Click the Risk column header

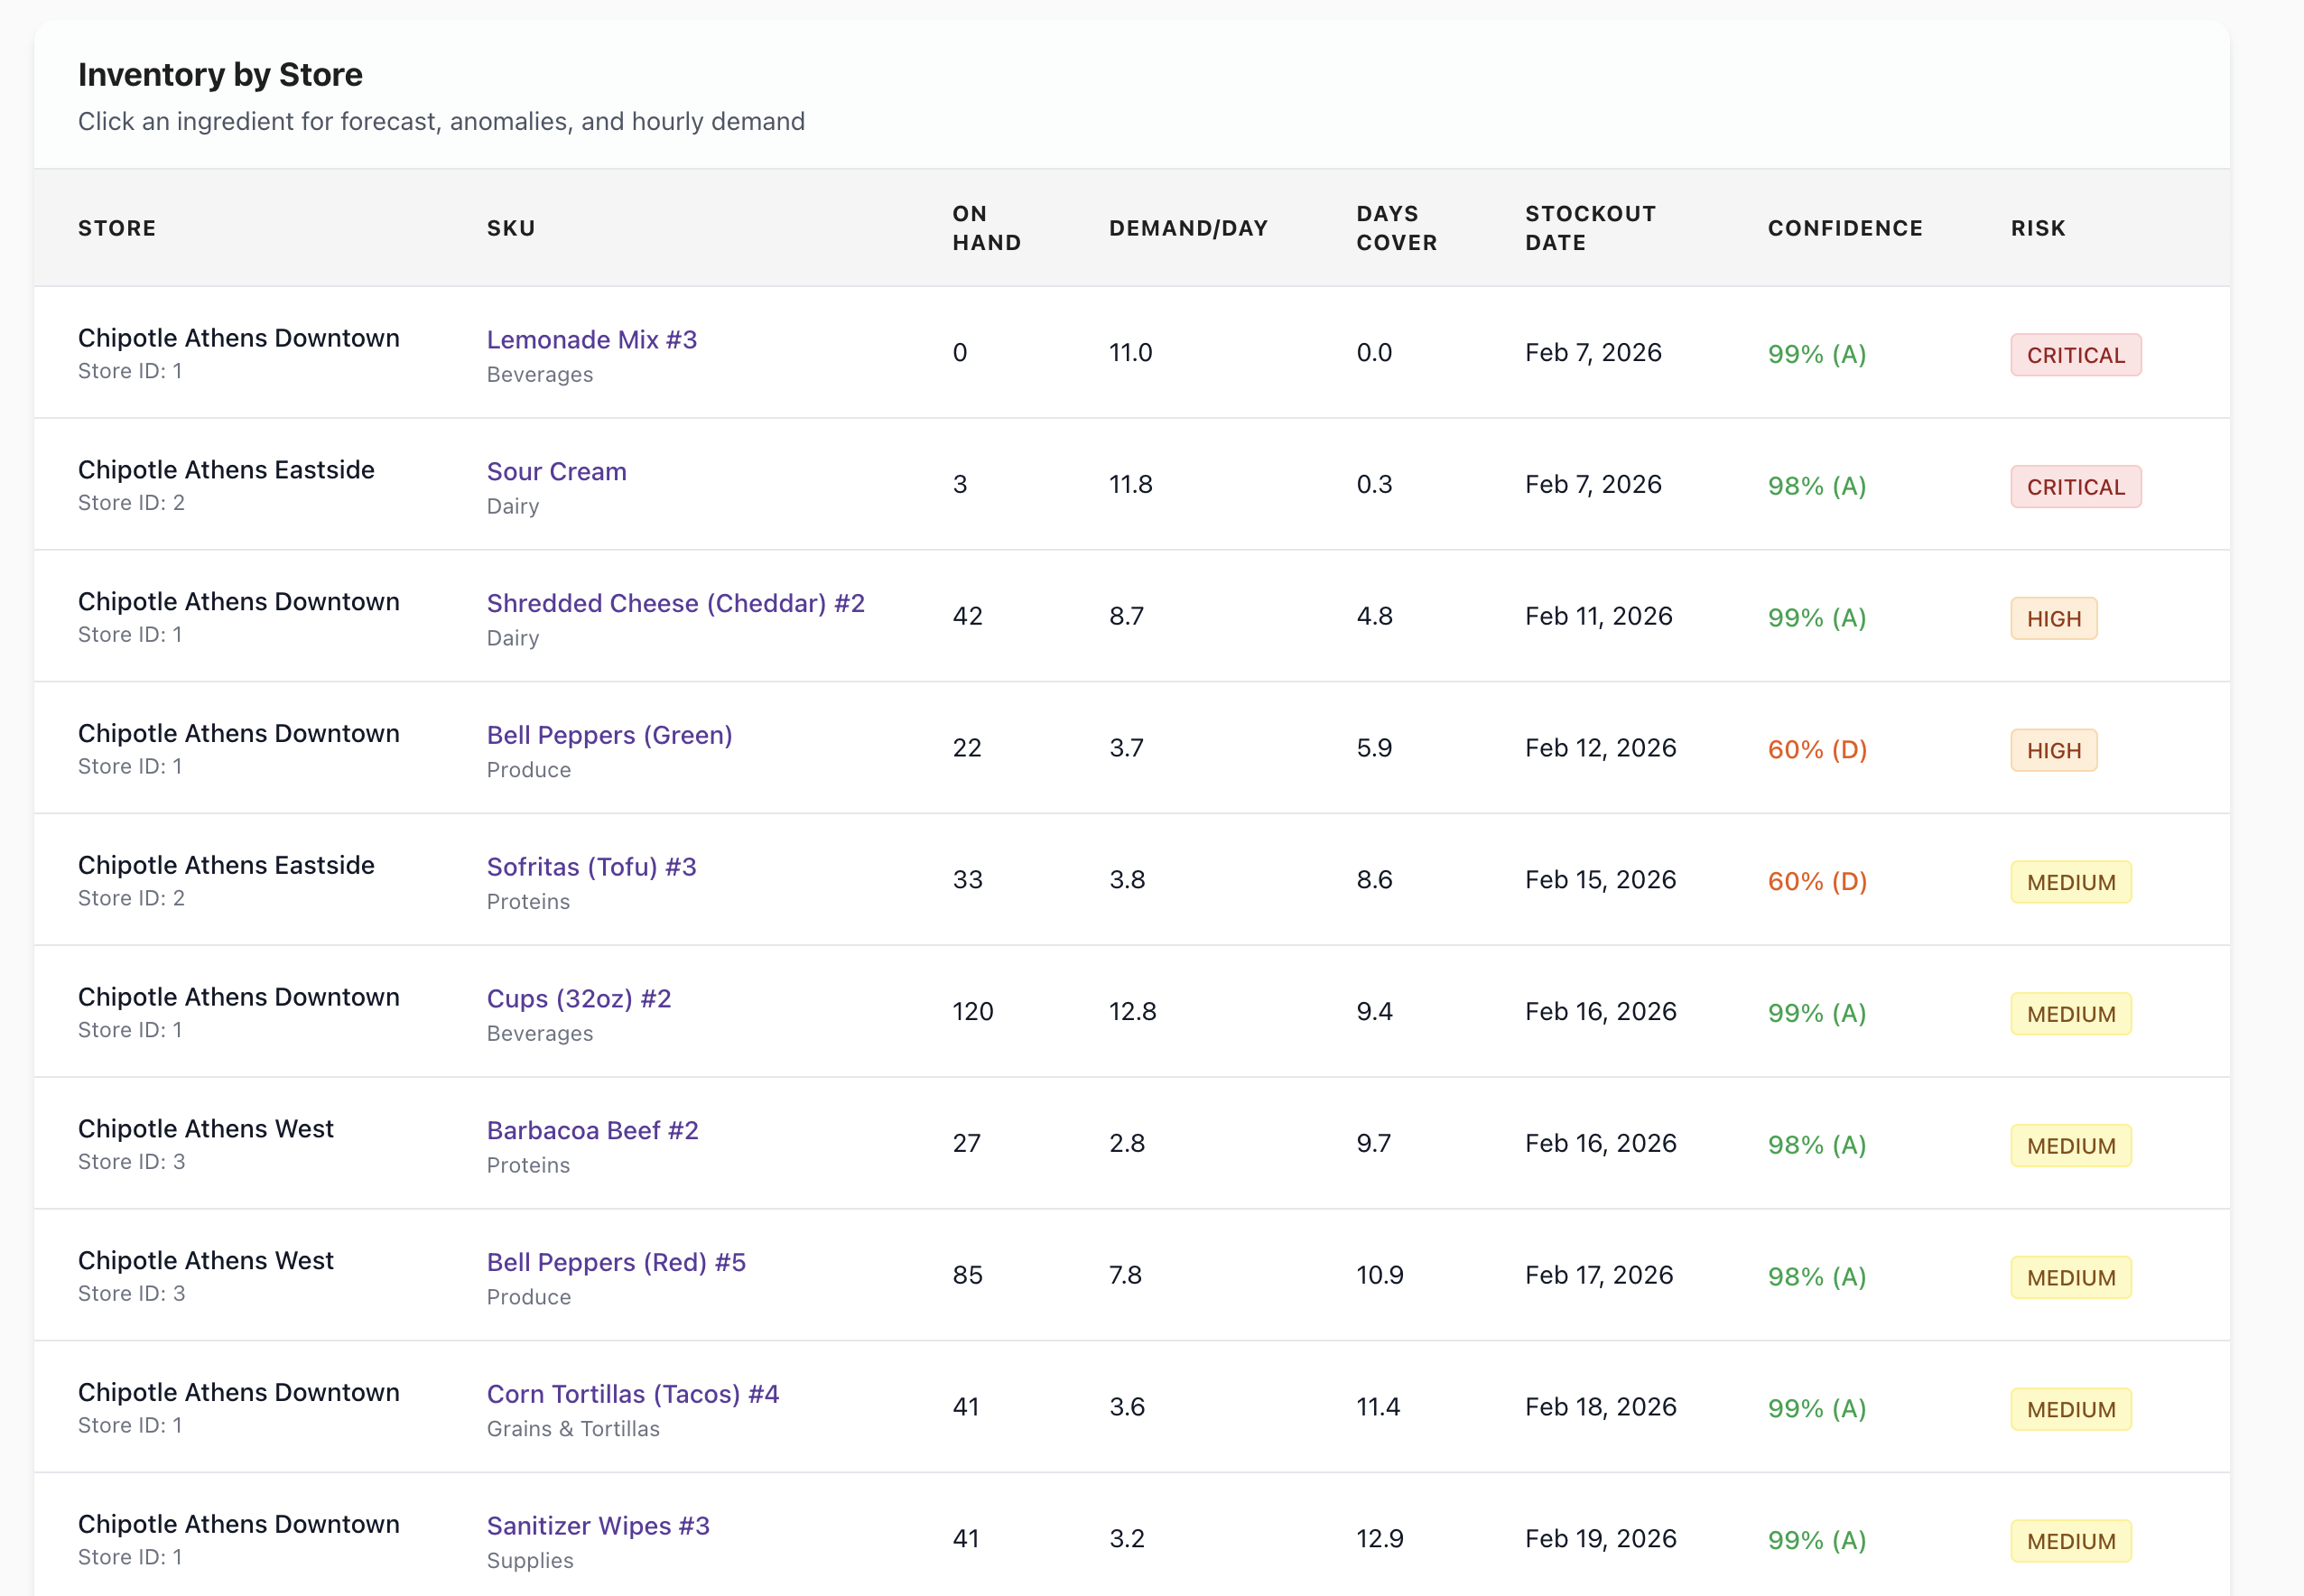[x=2037, y=229]
